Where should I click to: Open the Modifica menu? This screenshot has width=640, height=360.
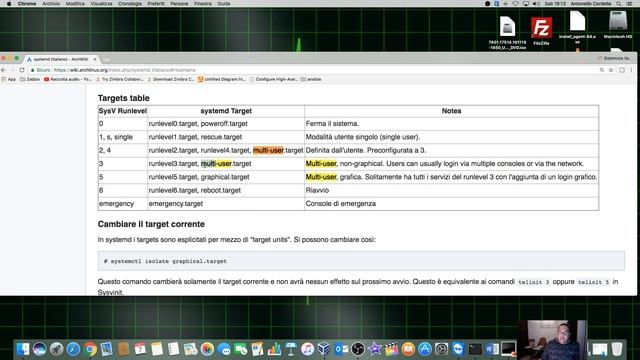75,4
